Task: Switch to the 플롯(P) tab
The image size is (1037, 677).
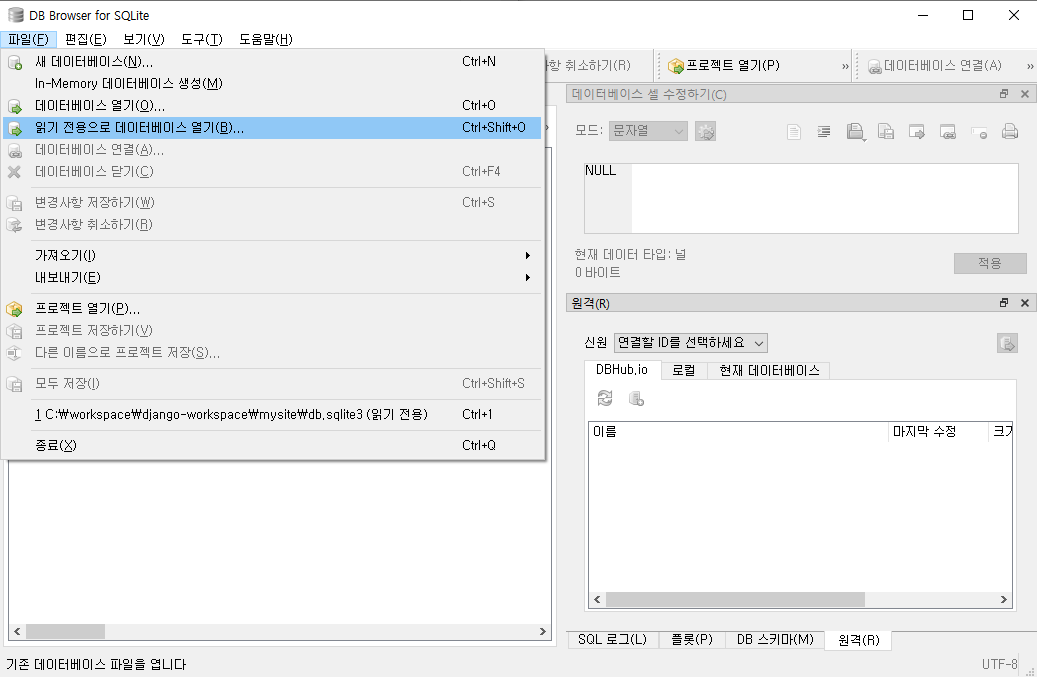Action: tap(692, 639)
